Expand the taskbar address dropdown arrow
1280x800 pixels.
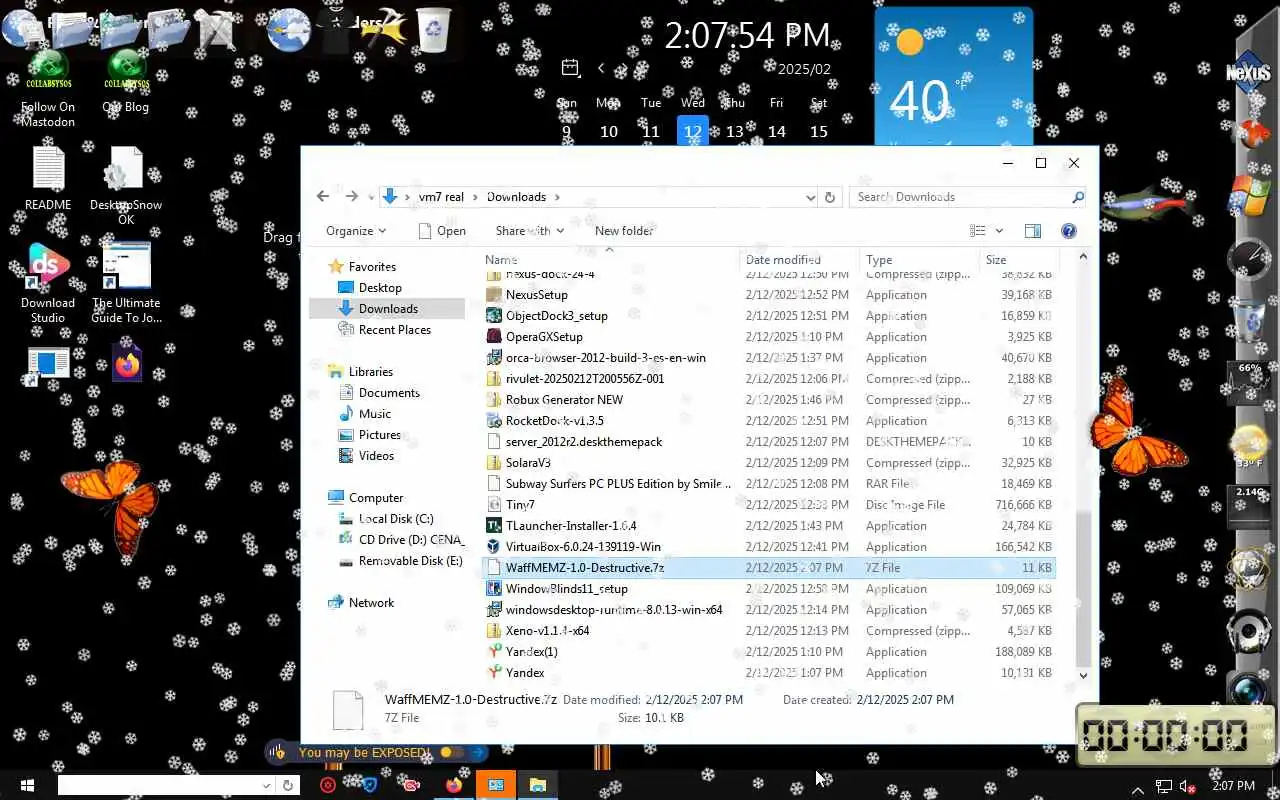267,785
